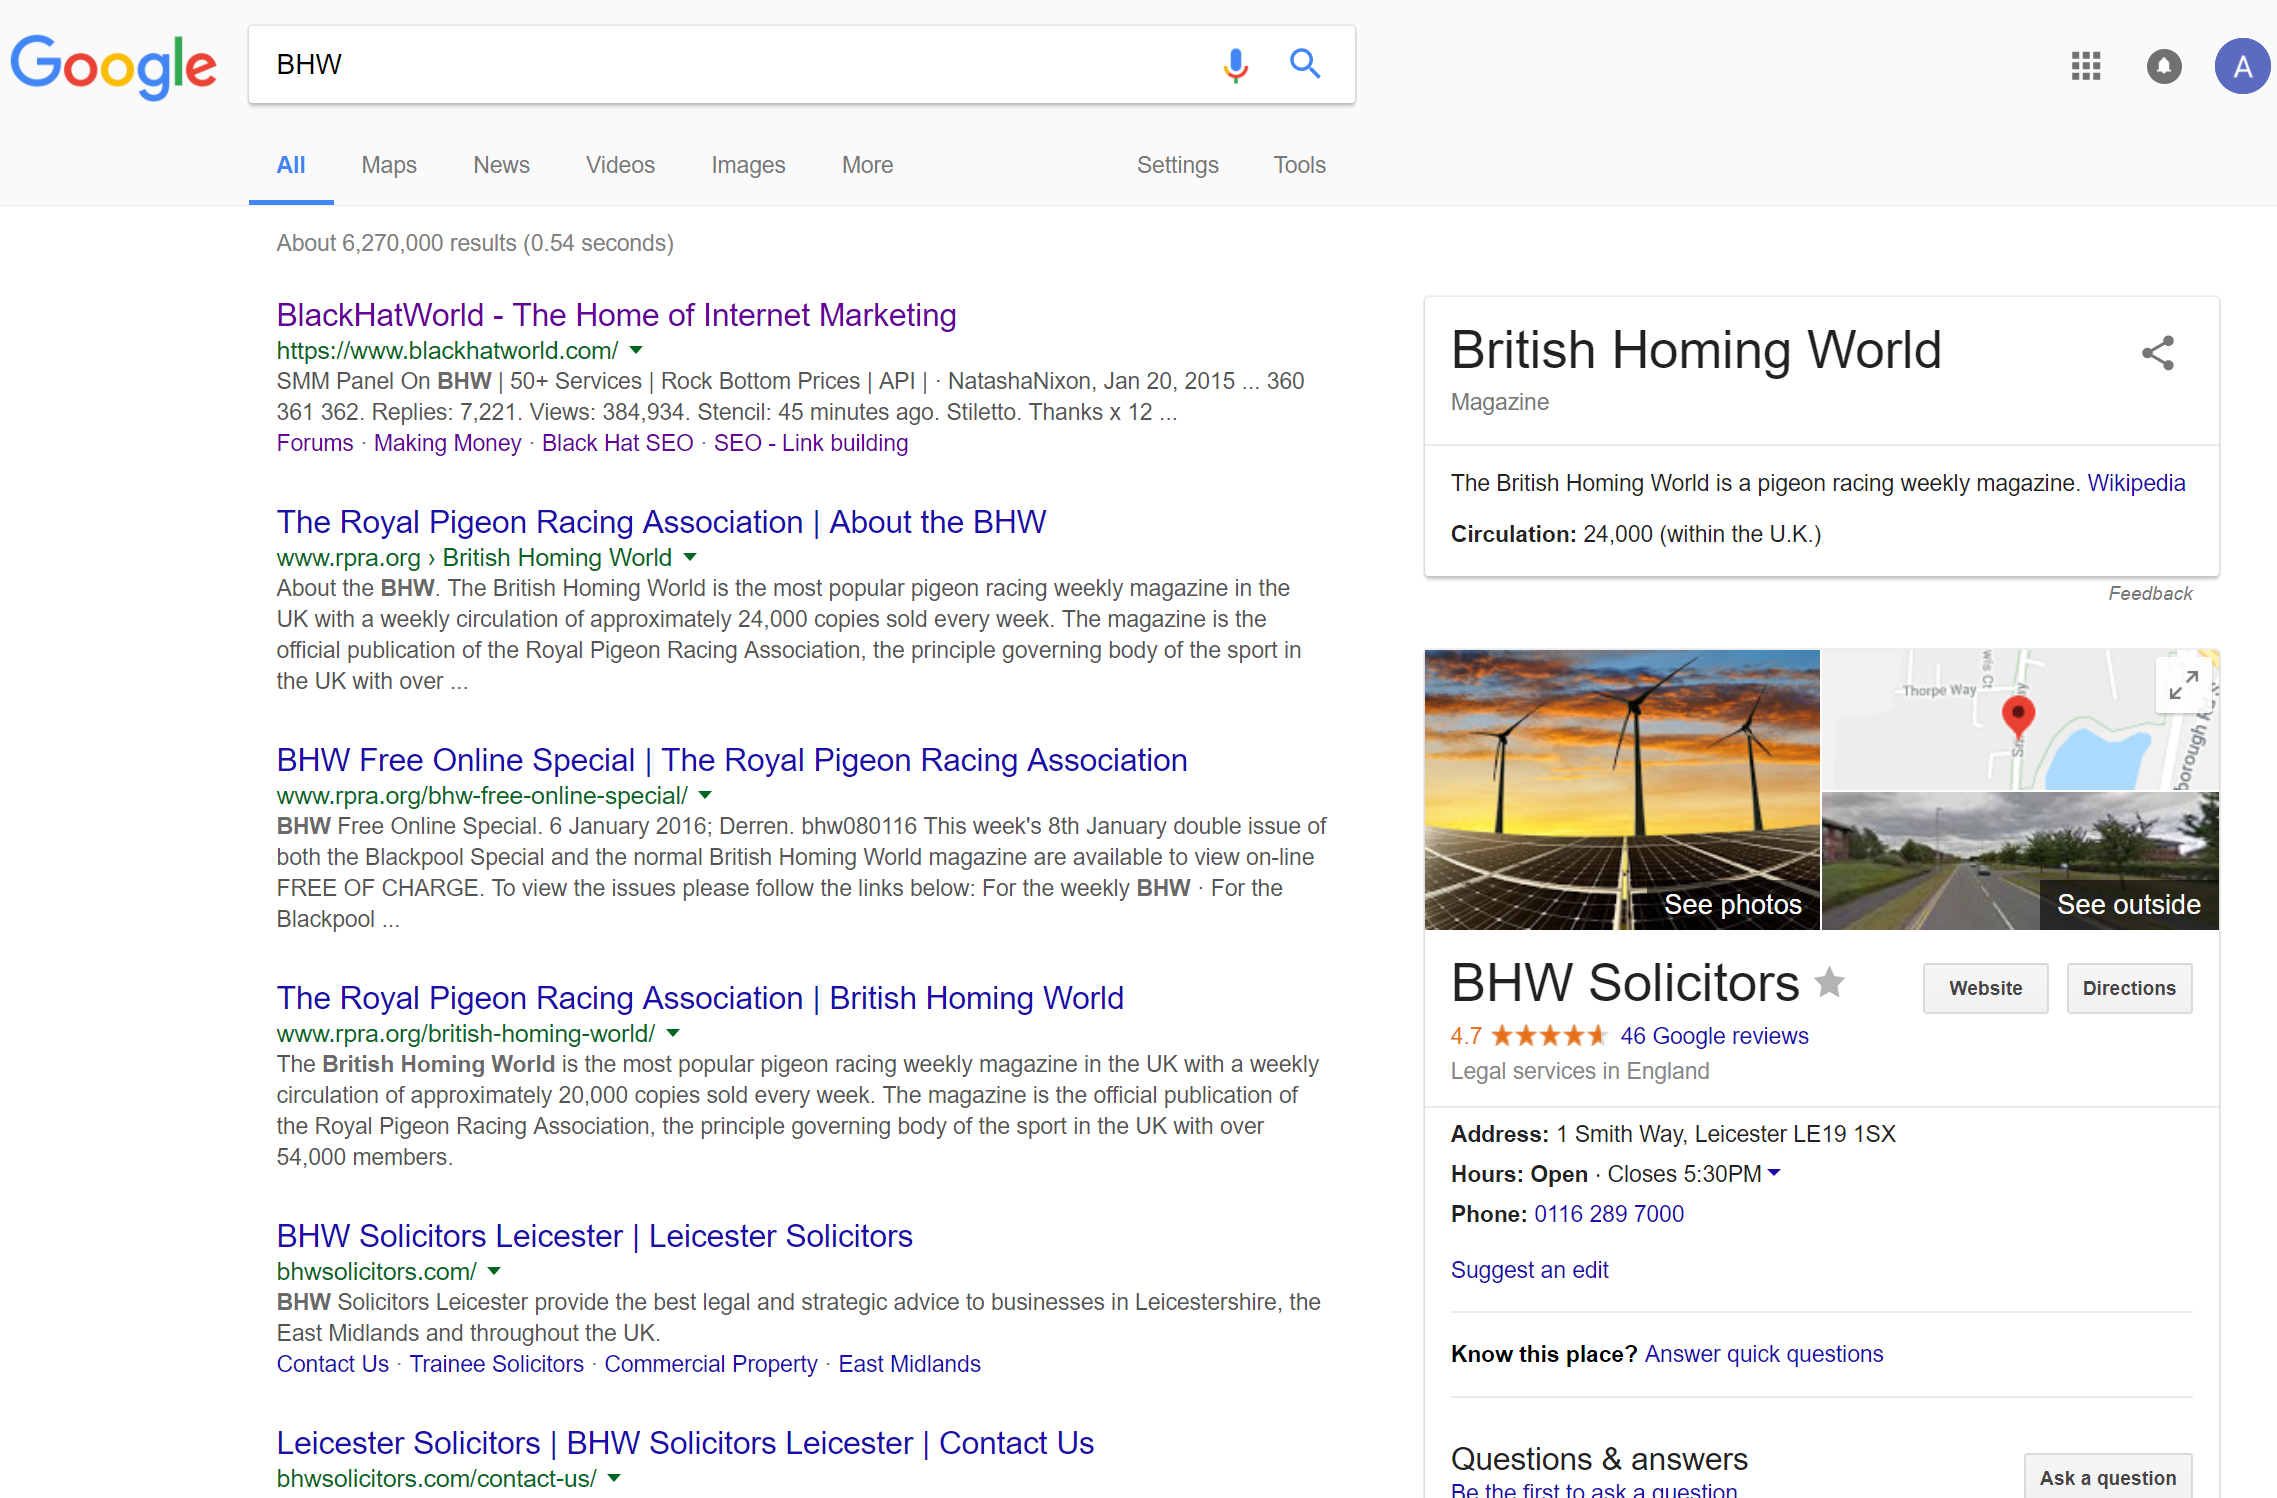Open the SEO - Link building sitelink
Viewport: 2277px width, 1498px height.
point(811,443)
